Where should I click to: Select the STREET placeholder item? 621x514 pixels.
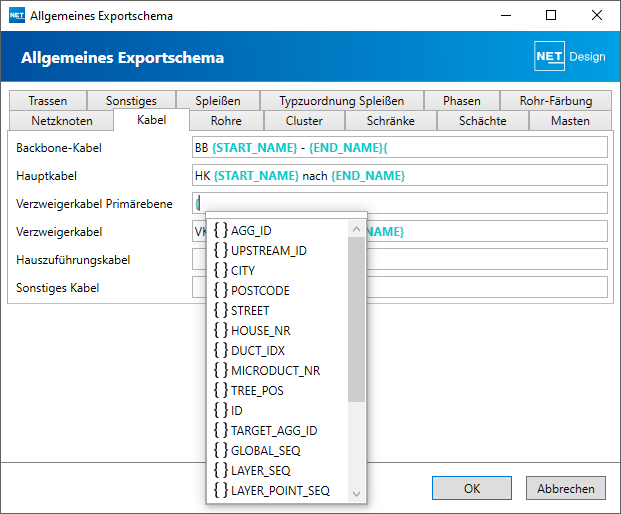pyautogui.click(x=250, y=310)
